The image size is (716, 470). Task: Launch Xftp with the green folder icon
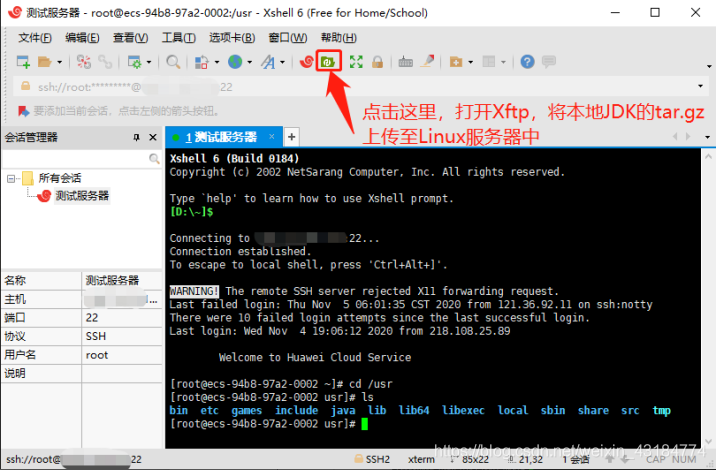coord(329,61)
